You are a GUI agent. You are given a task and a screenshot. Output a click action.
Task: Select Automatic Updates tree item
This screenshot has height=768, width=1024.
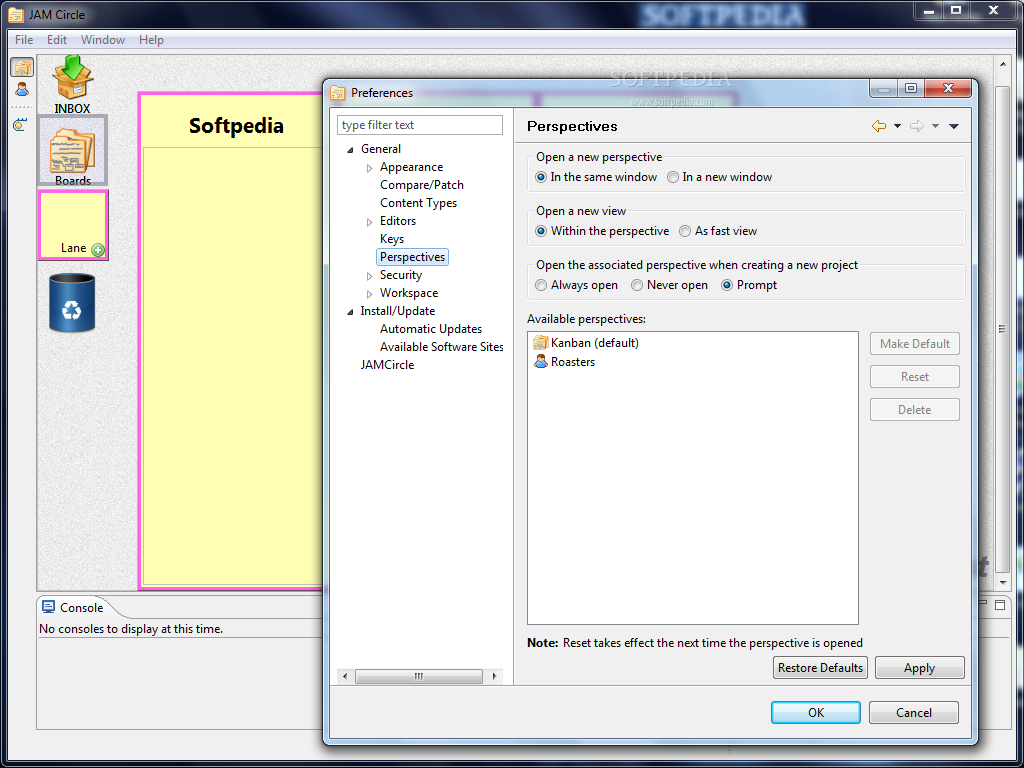click(x=431, y=329)
